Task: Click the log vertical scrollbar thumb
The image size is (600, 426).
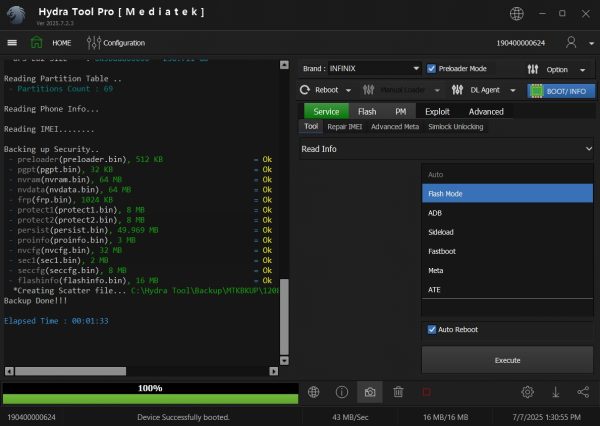Action: point(284,317)
